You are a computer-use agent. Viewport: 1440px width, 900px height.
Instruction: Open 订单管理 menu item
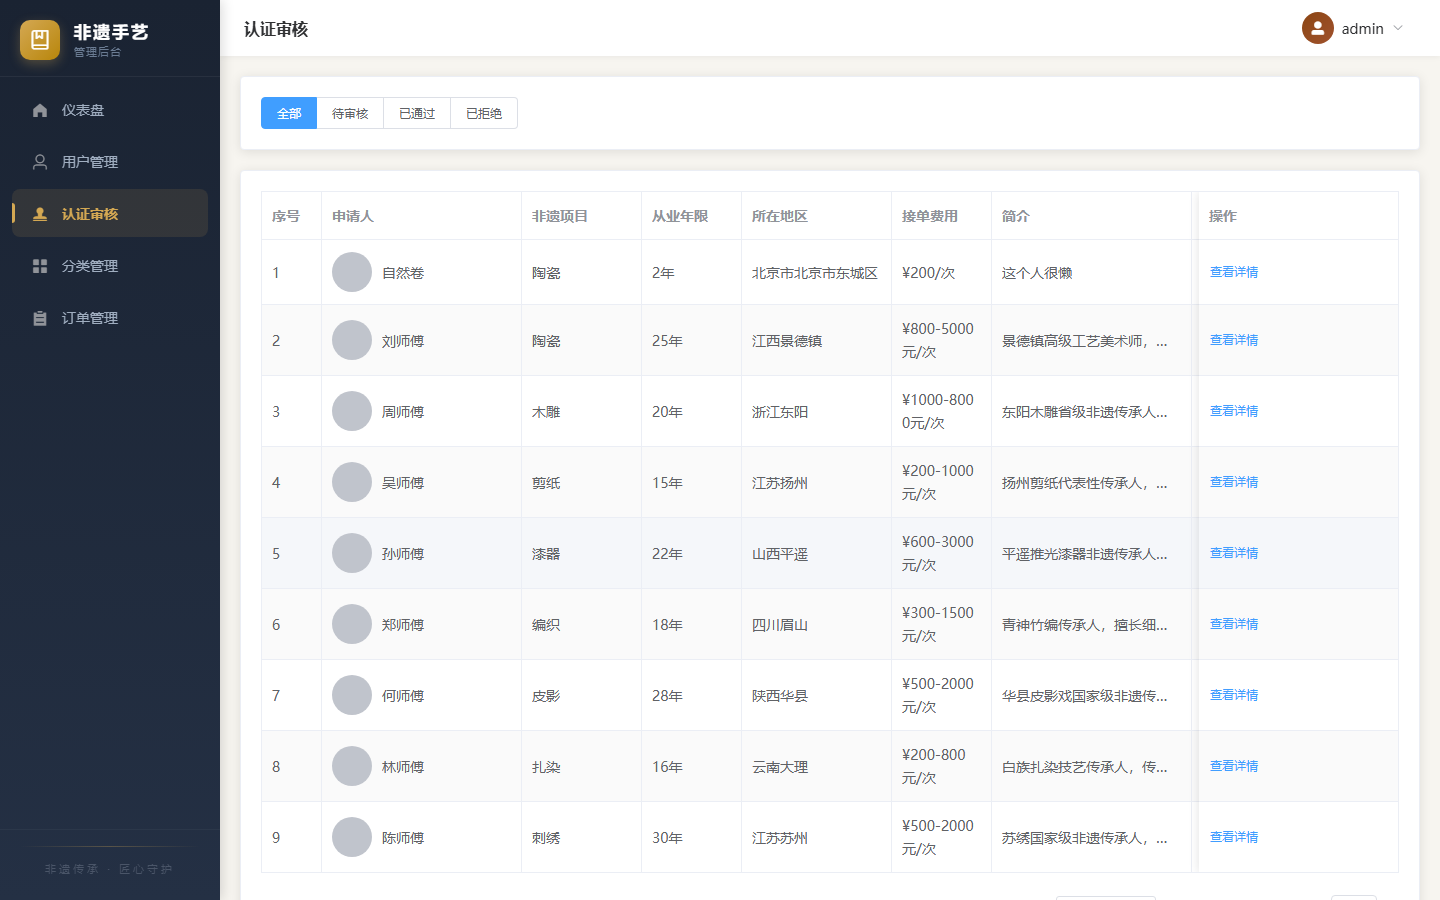click(110, 318)
